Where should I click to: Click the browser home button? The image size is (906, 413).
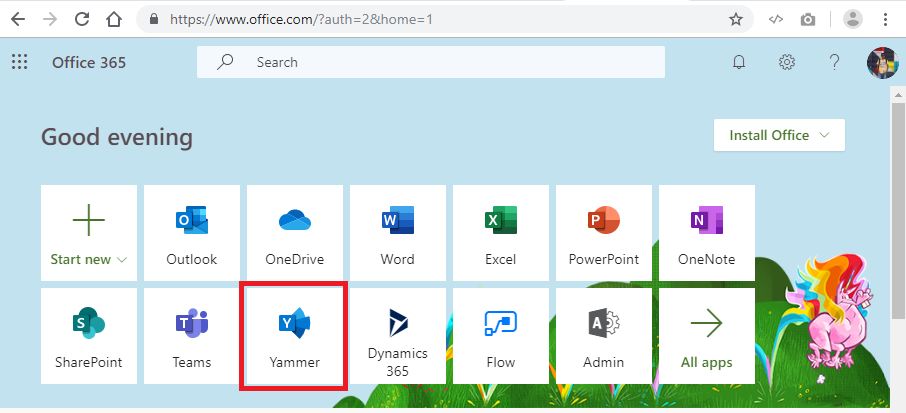point(114,19)
